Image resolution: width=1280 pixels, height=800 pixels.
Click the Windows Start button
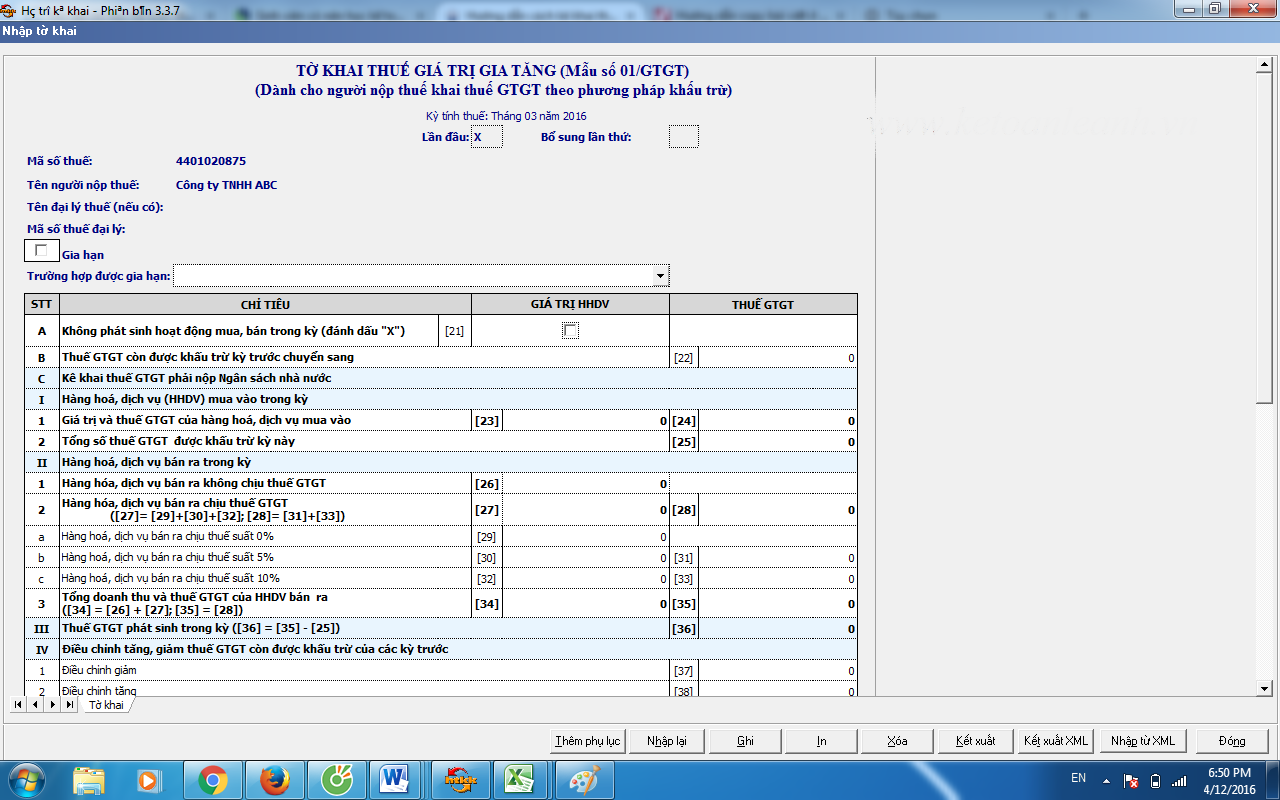click(26, 779)
